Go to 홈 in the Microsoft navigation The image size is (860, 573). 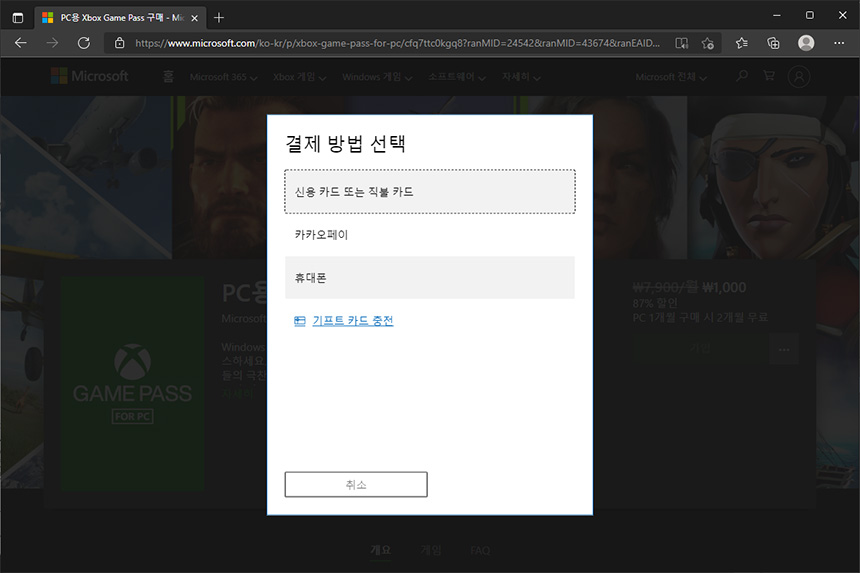point(168,77)
